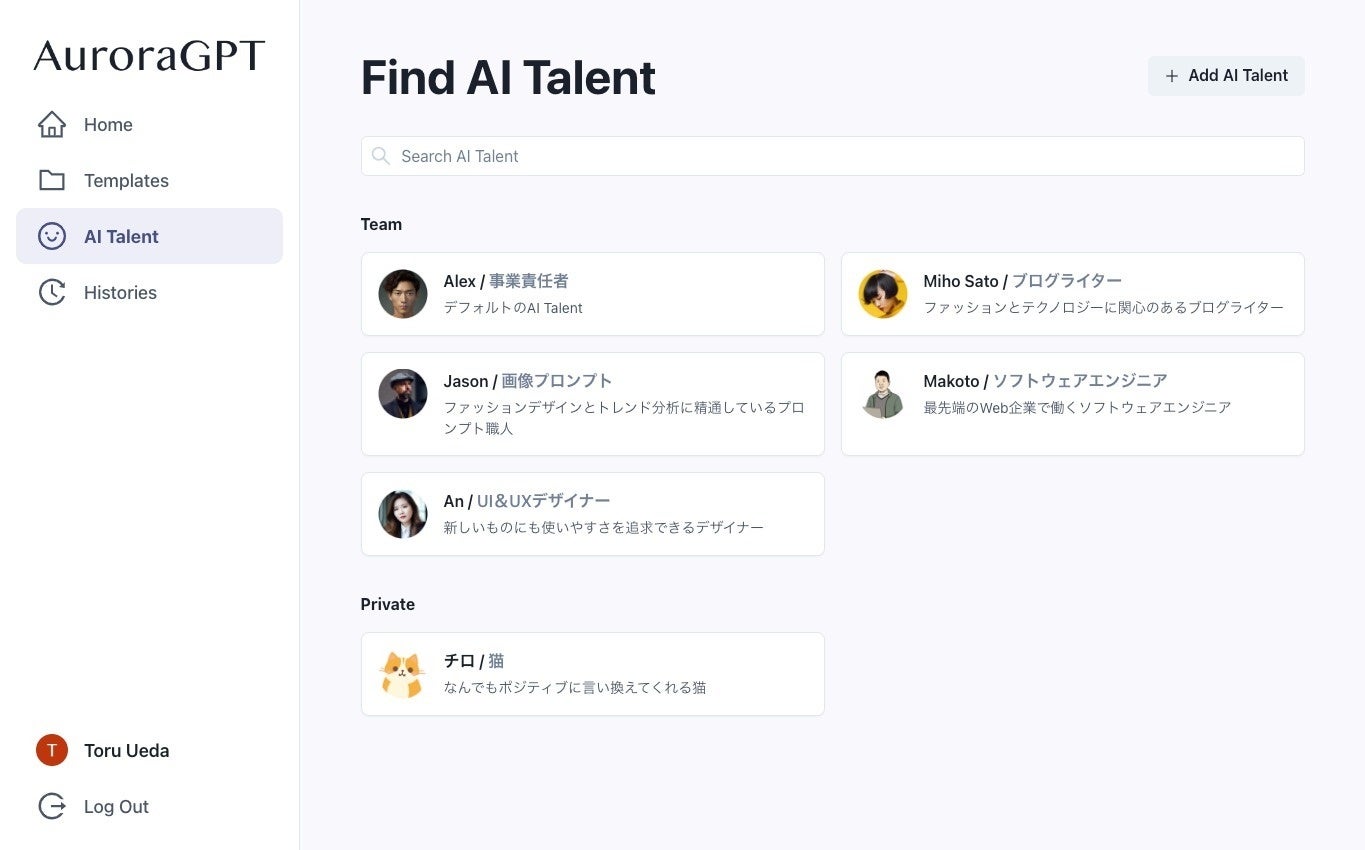Select Alex's profile photo
Image resolution: width=1365 pixels, height=850 pixels.
coord(403,294)
